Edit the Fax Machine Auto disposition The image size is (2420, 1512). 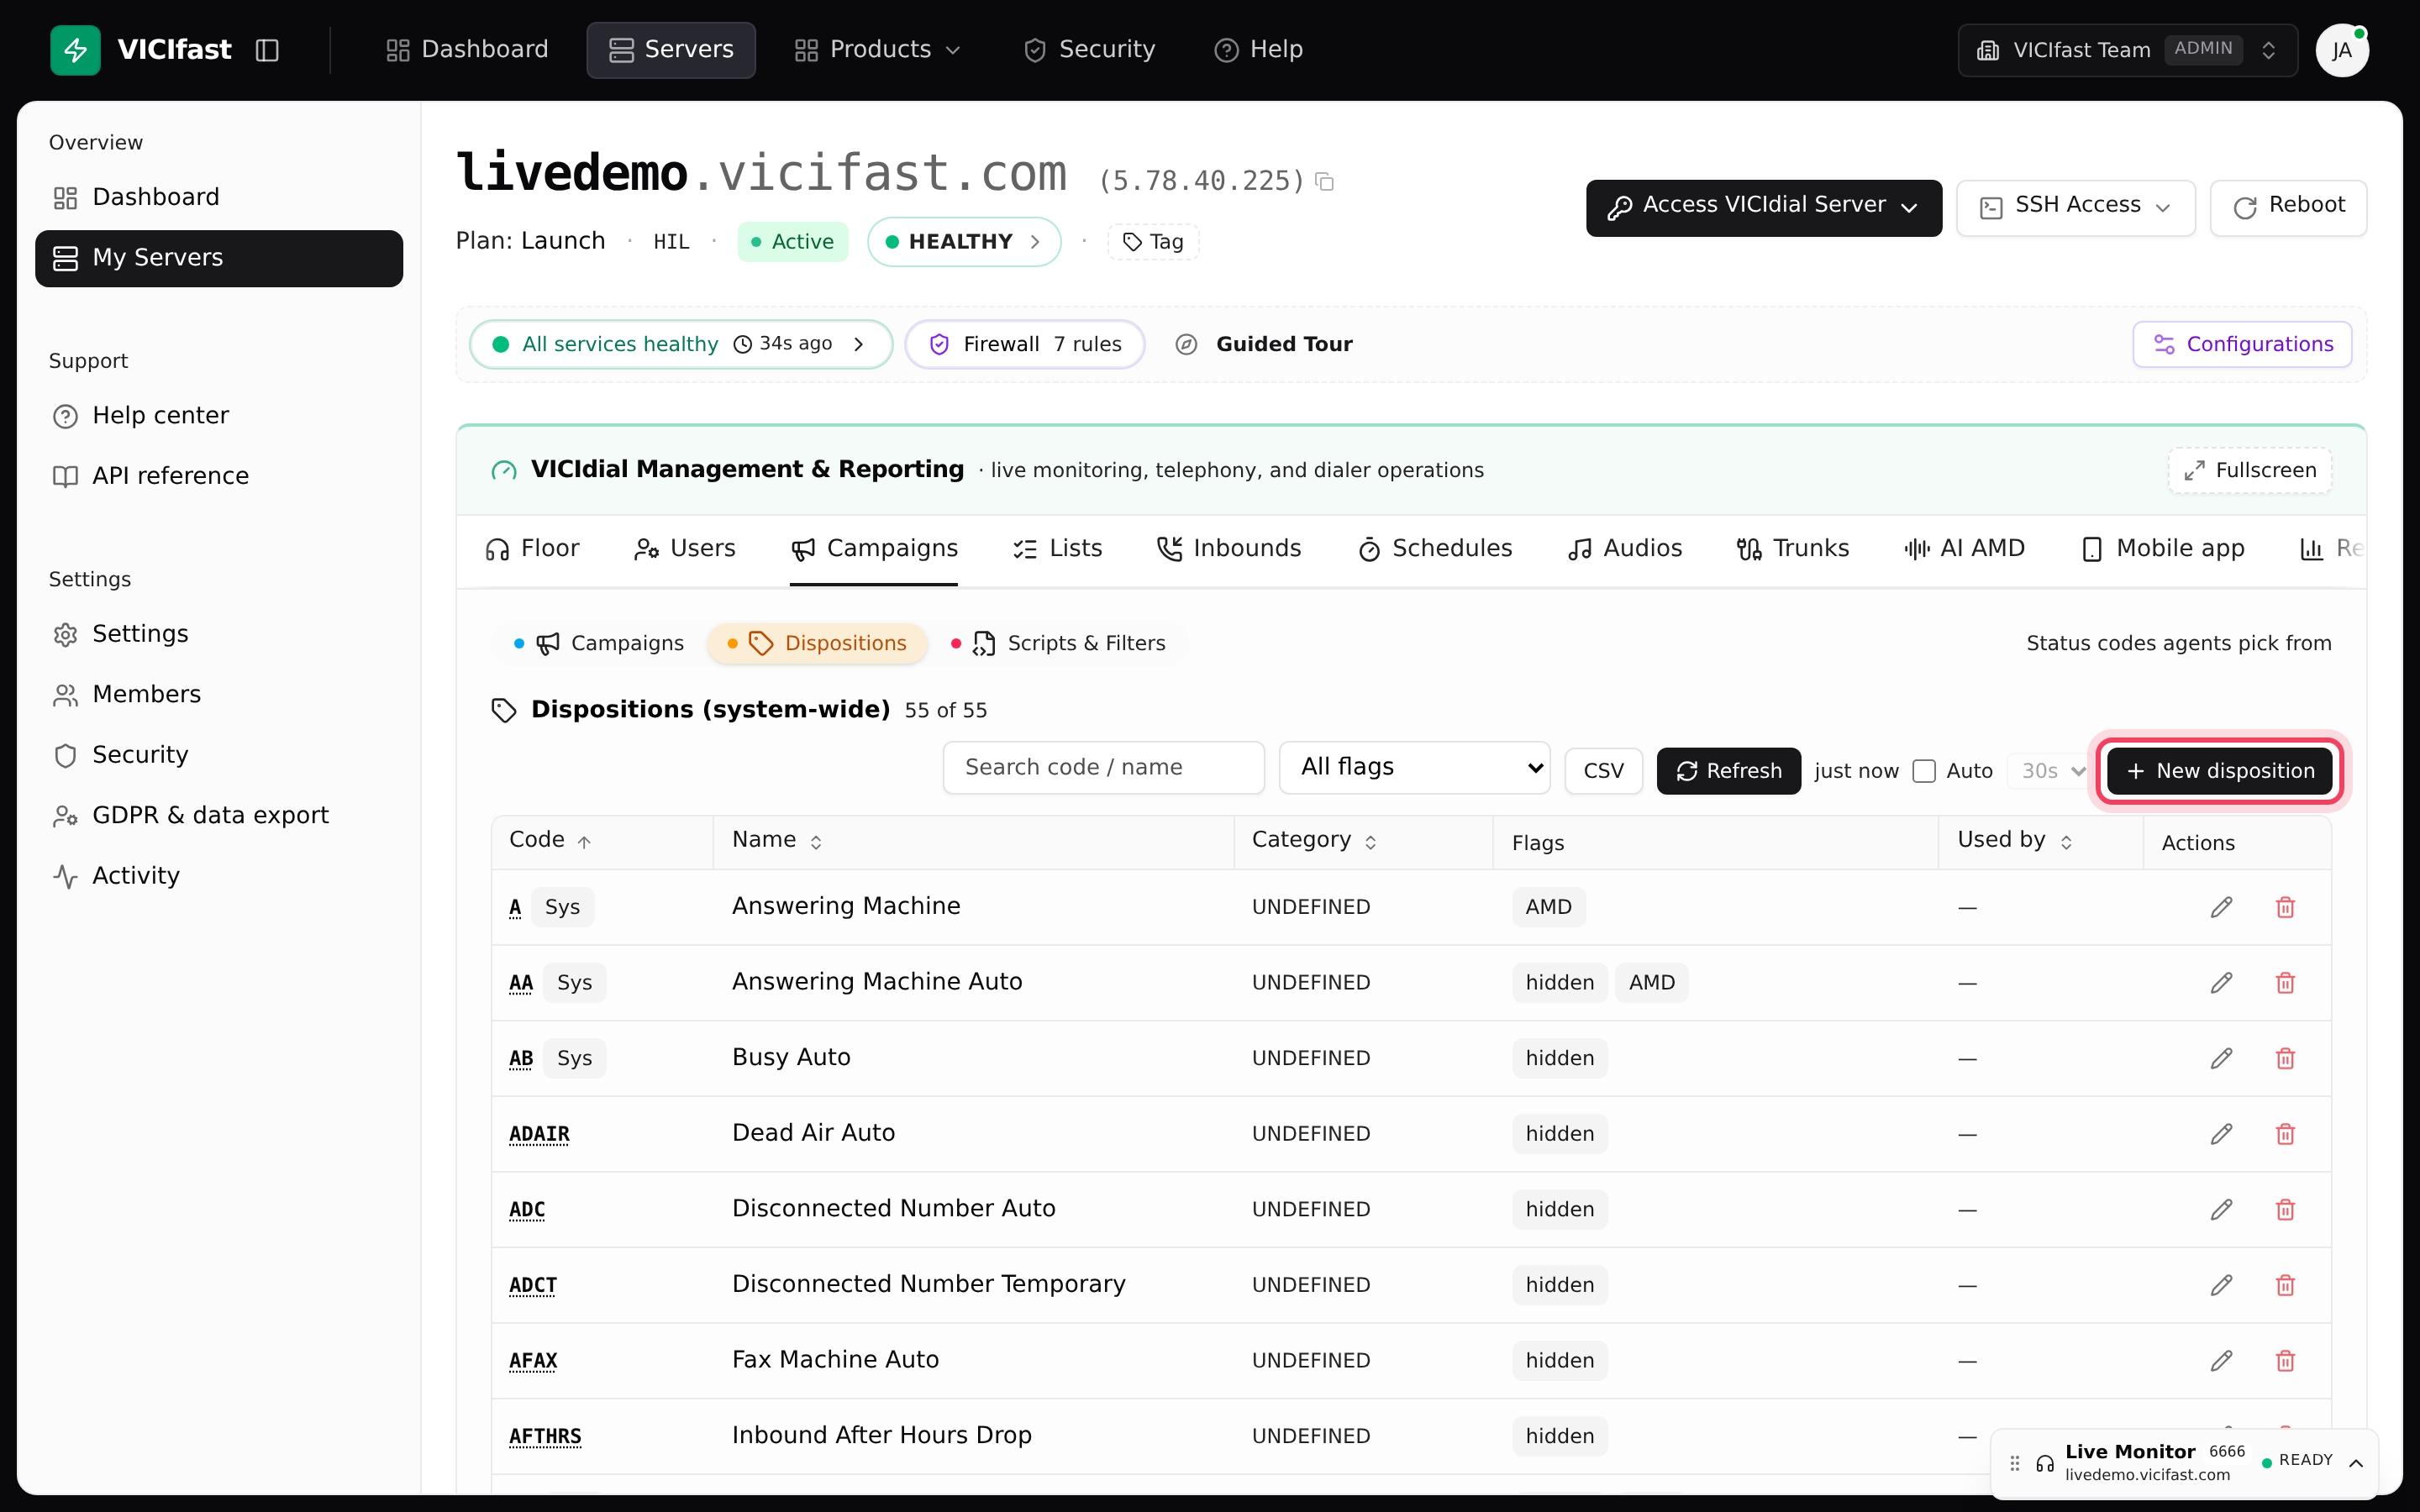2221,1360
